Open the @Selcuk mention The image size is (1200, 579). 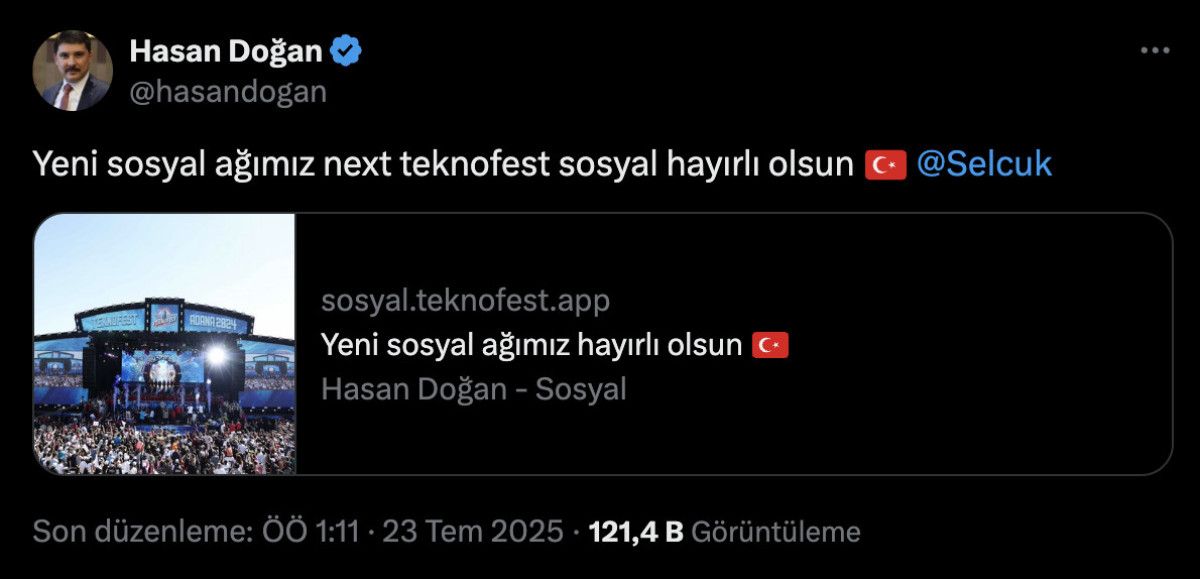pos(984,165)
